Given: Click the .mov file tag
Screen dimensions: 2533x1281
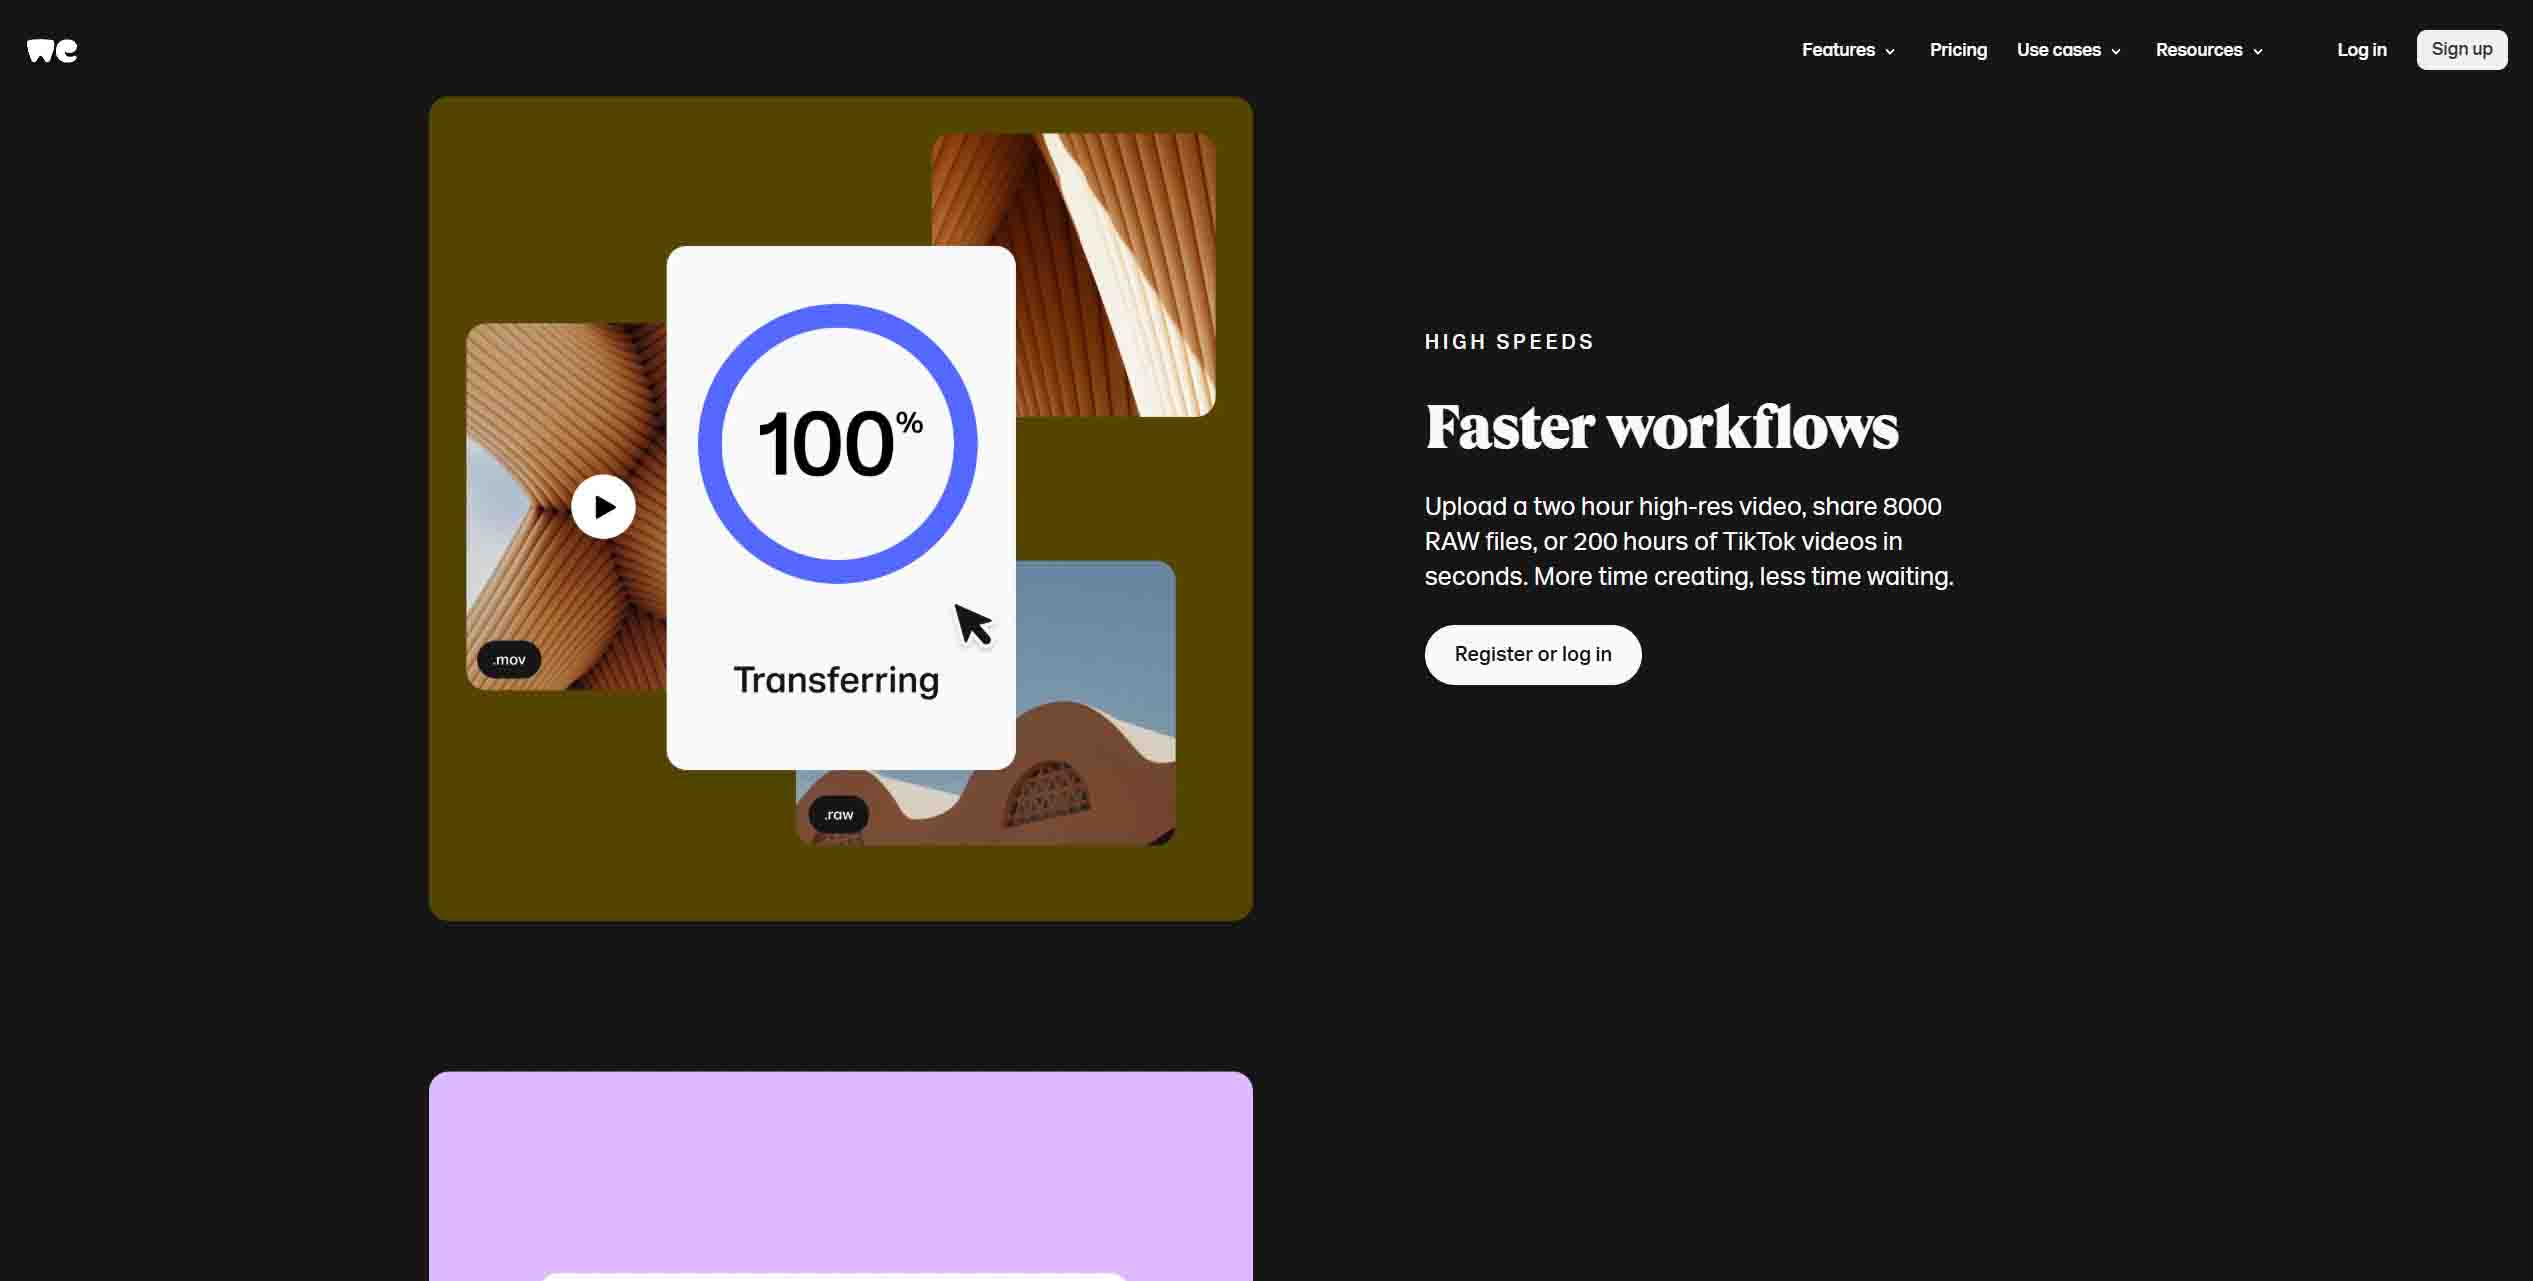Looking at the screenshot, I should [509, 660].
